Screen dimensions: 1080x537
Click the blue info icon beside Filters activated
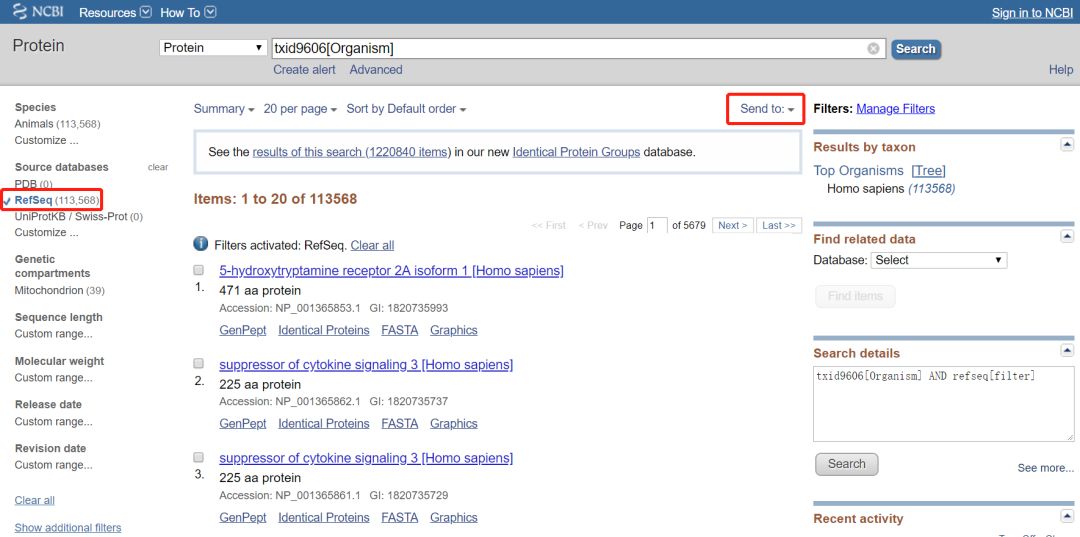pos(201,244)
